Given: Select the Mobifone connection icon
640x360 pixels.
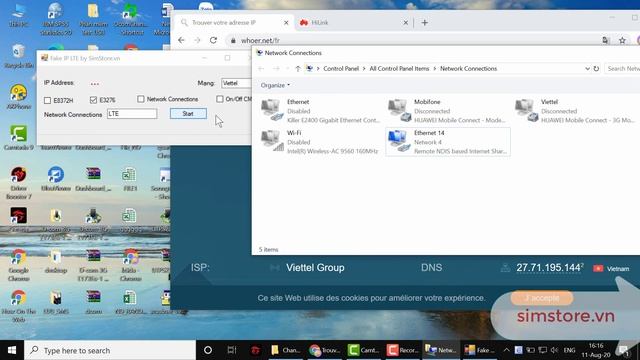Looking at the screenshot, I should tap(400, 111).
